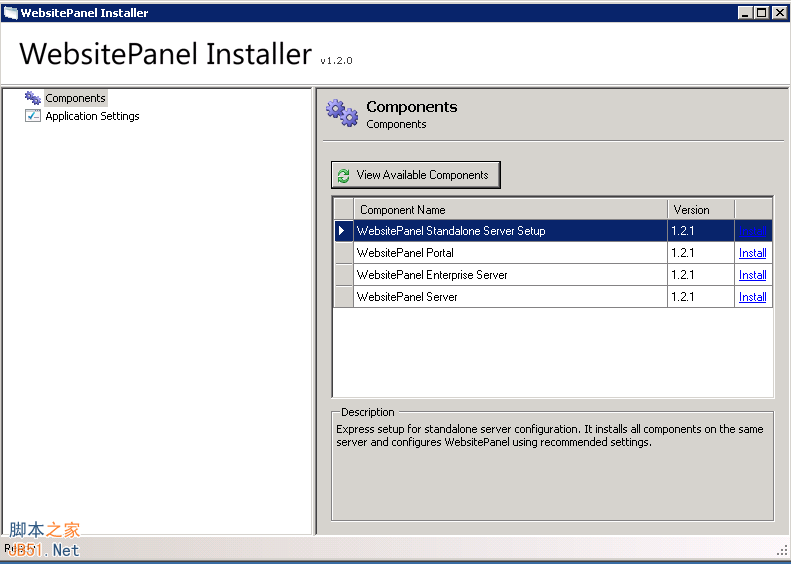Click the resize grip in bottom-right corner
This screenshot has width=791, height=564.
782,551
